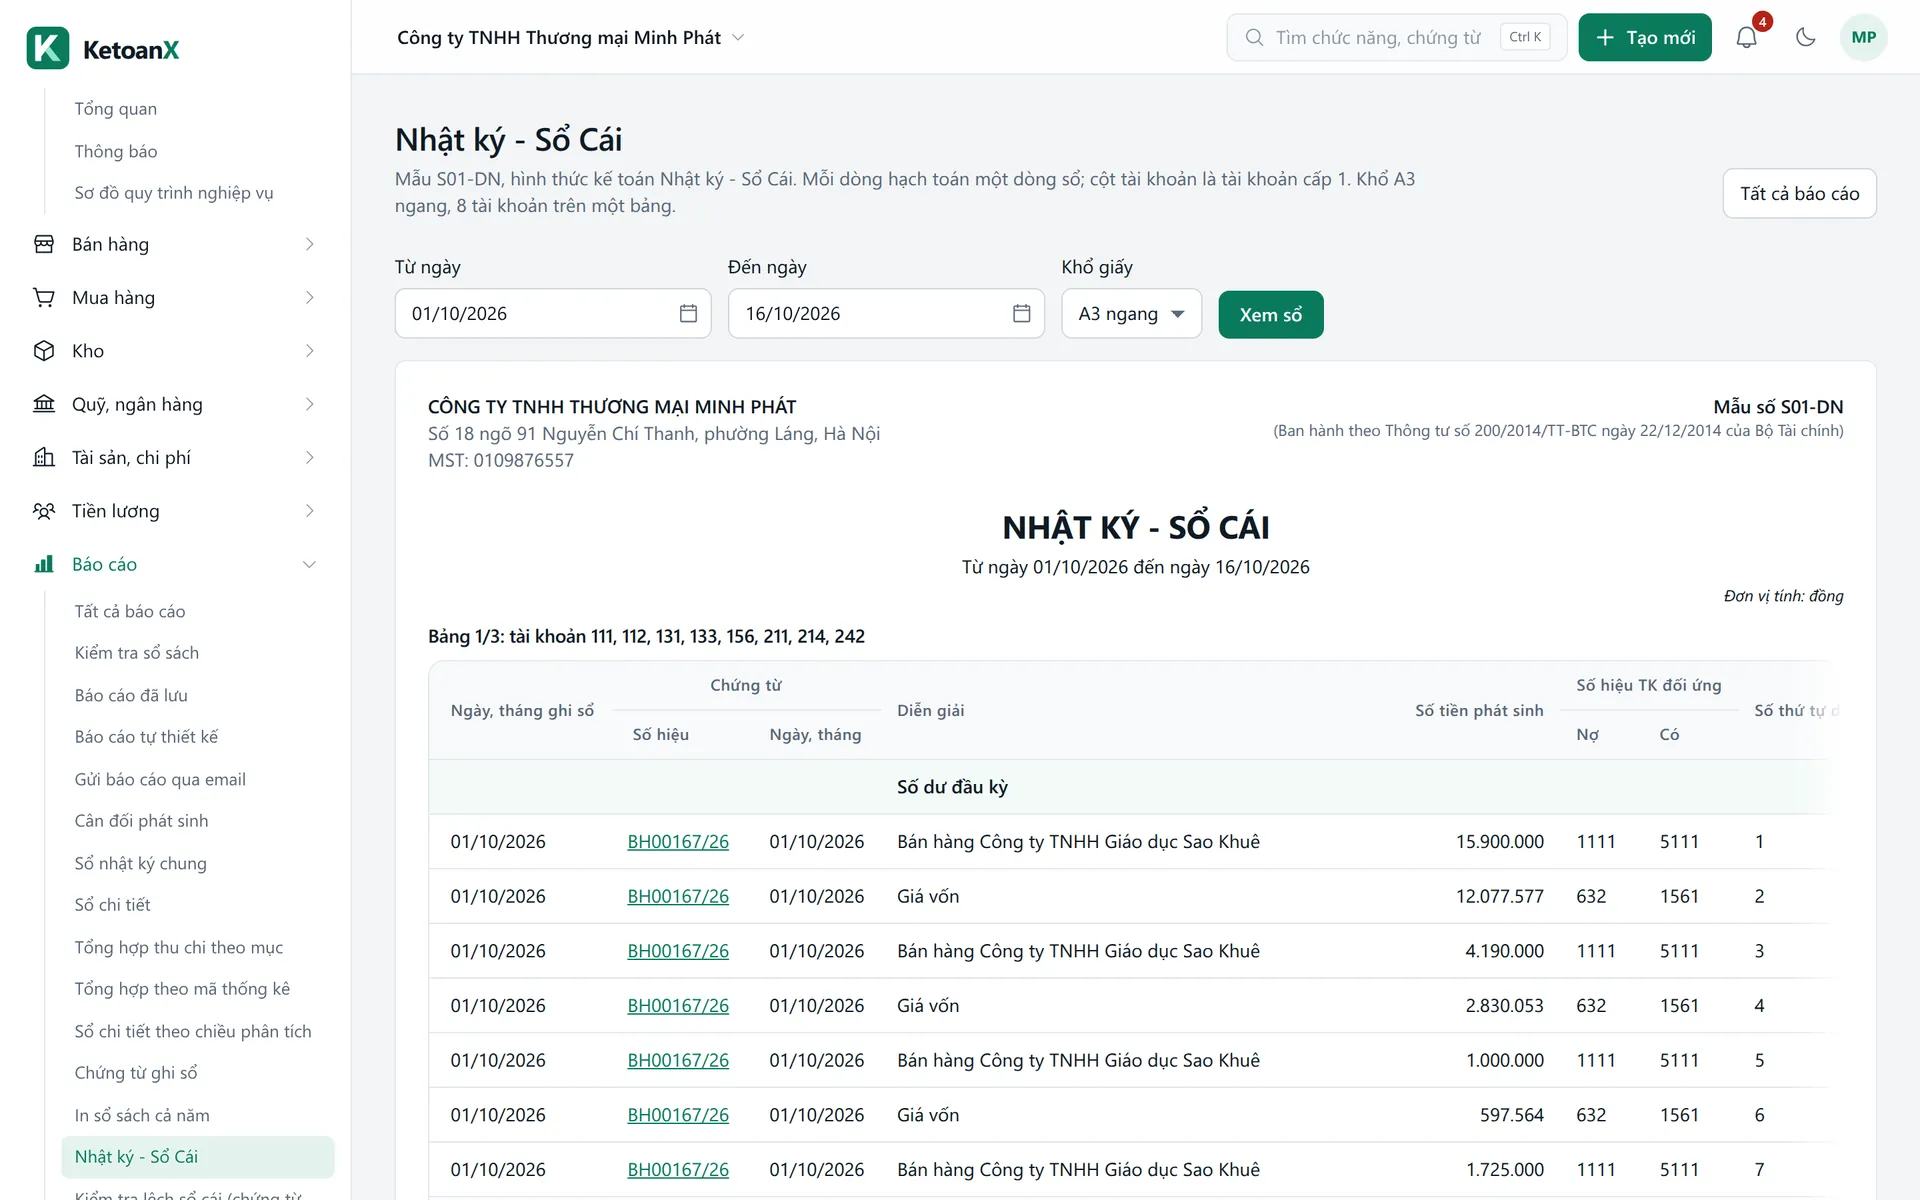The image size is (1920, 1200).
Task: Expand the Tiền lương menu chevron
Action: pyautogui.click(x=309, y=511)
